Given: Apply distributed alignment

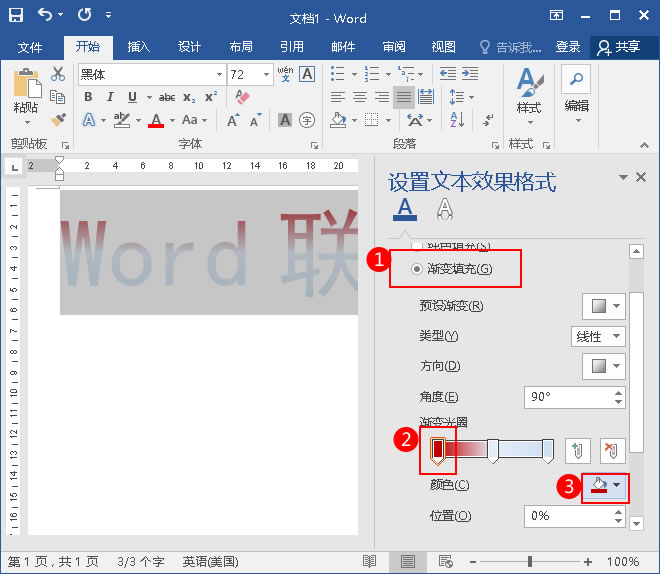Looking at the screenshot, I should point(426,97).
